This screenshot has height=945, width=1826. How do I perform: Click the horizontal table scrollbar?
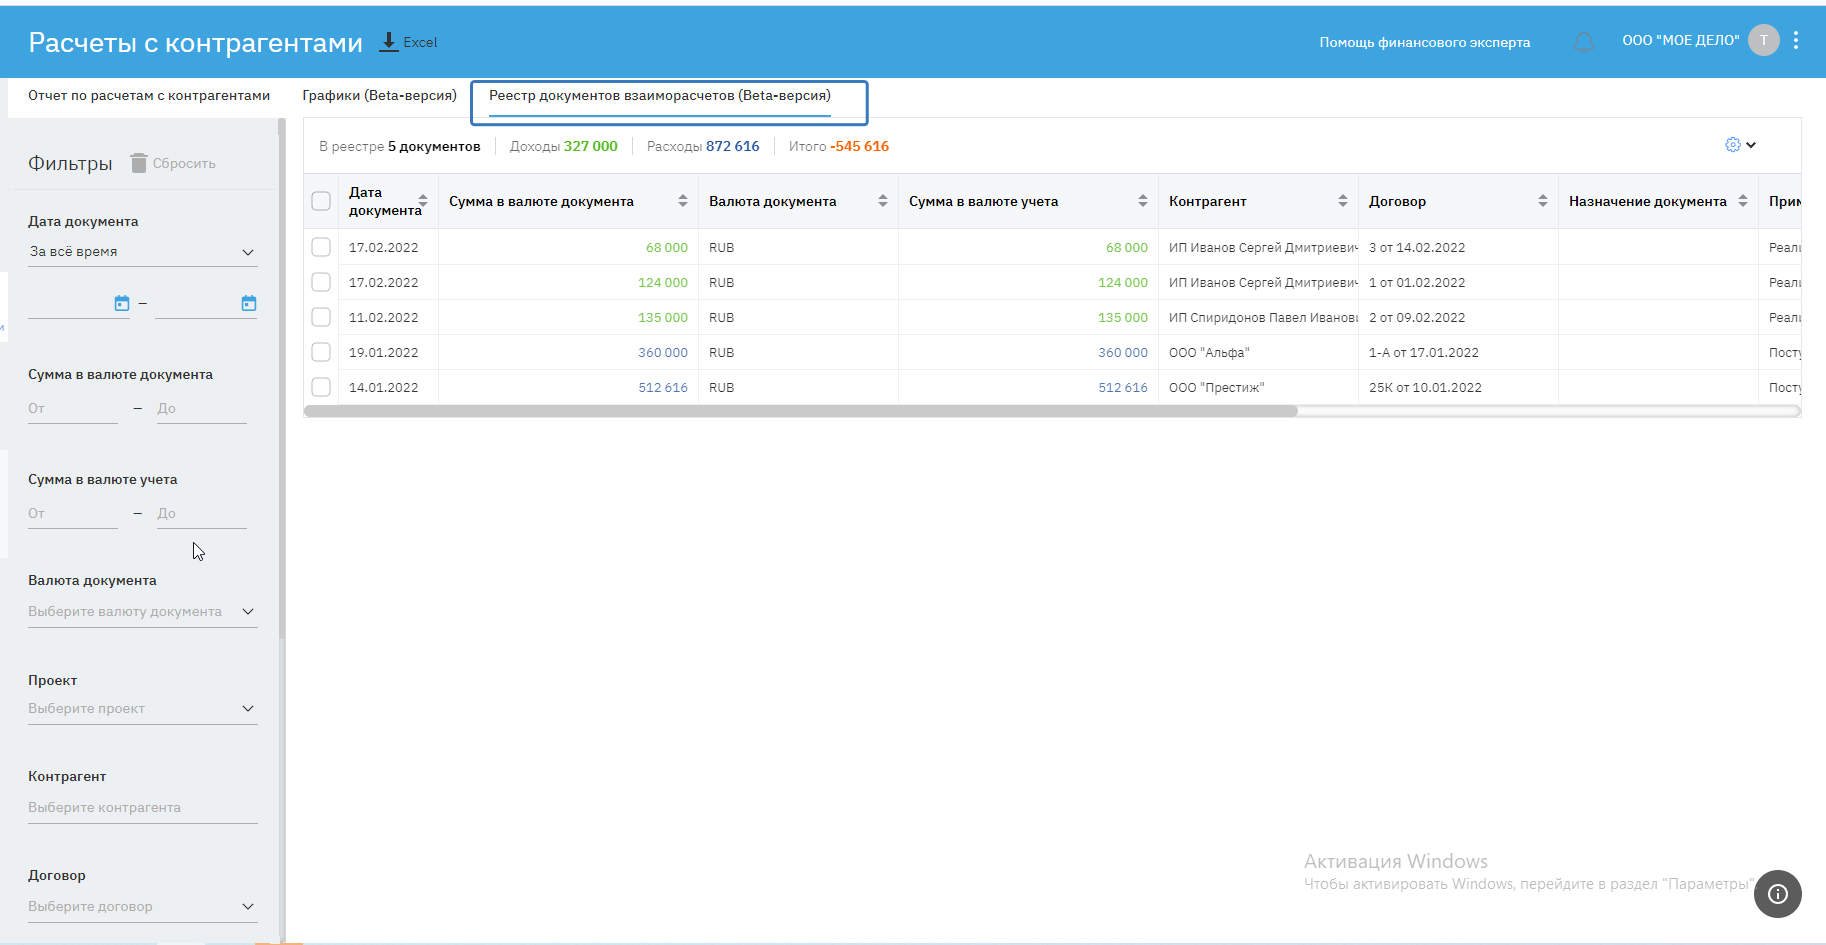(800, 411)
